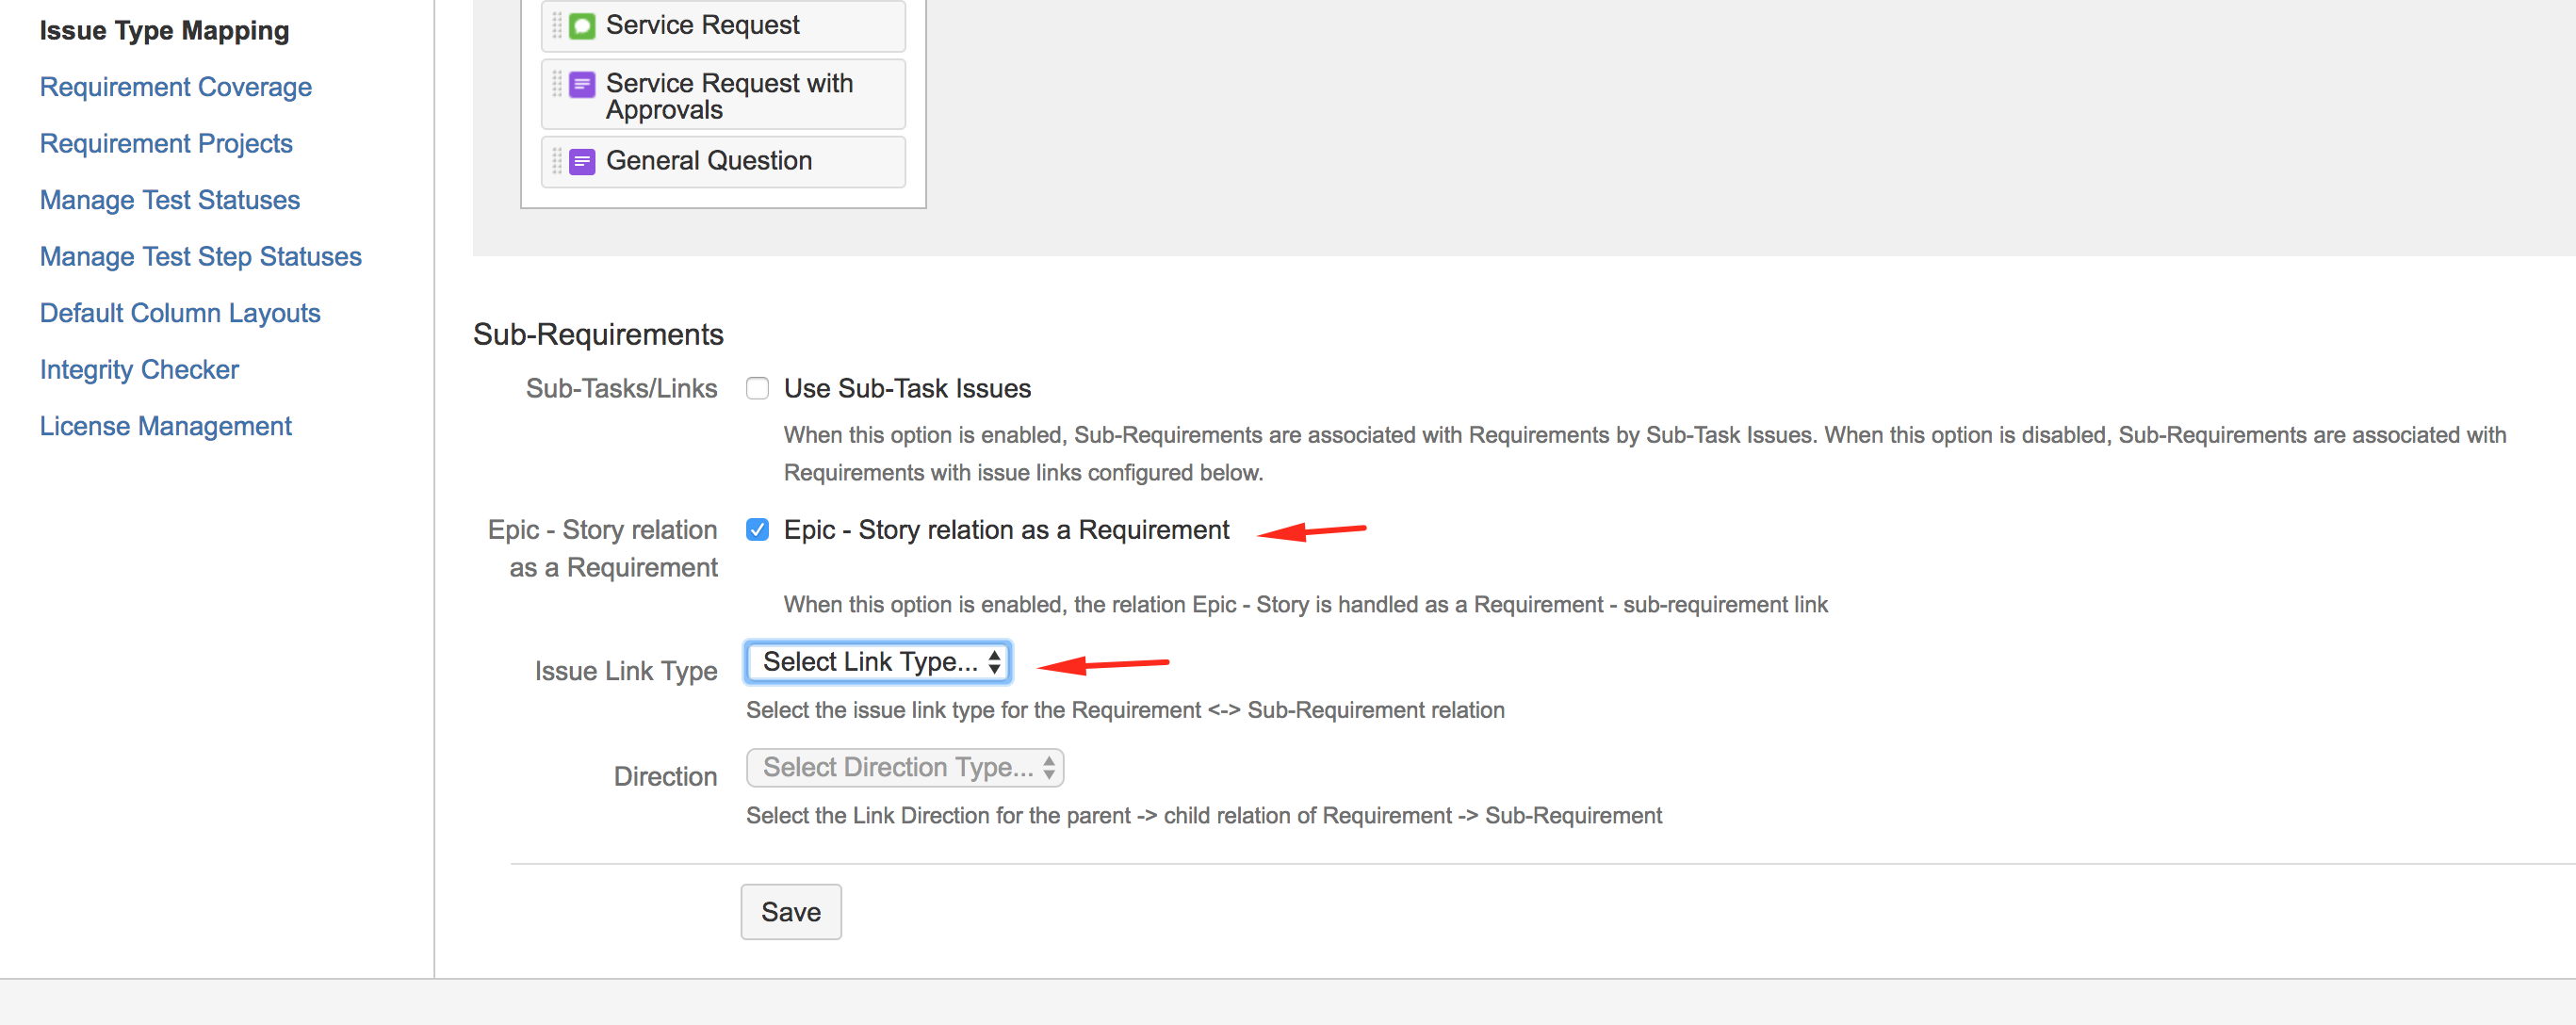Select Issue Type Mapping in sidebar
This screenshot has height=1025, width=2576.
(164, 31)
